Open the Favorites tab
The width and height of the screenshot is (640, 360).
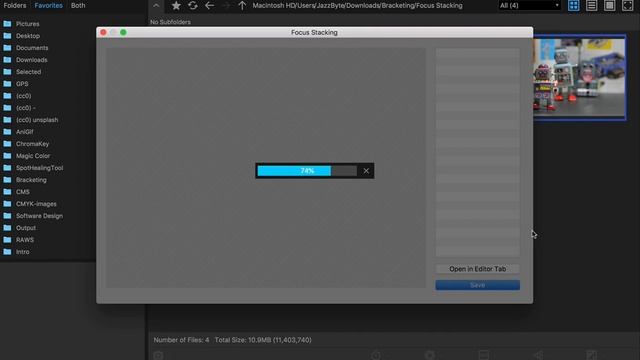click(49, 5)
